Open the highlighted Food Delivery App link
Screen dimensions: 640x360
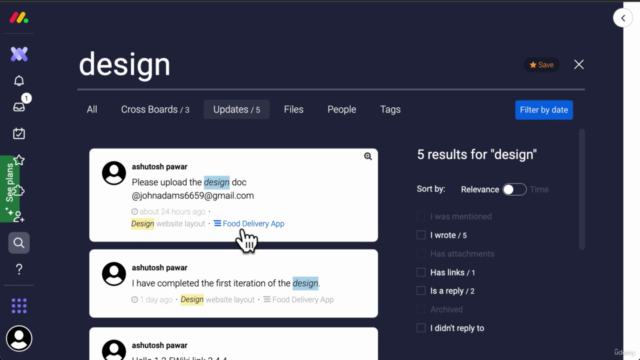coord(249,224)
